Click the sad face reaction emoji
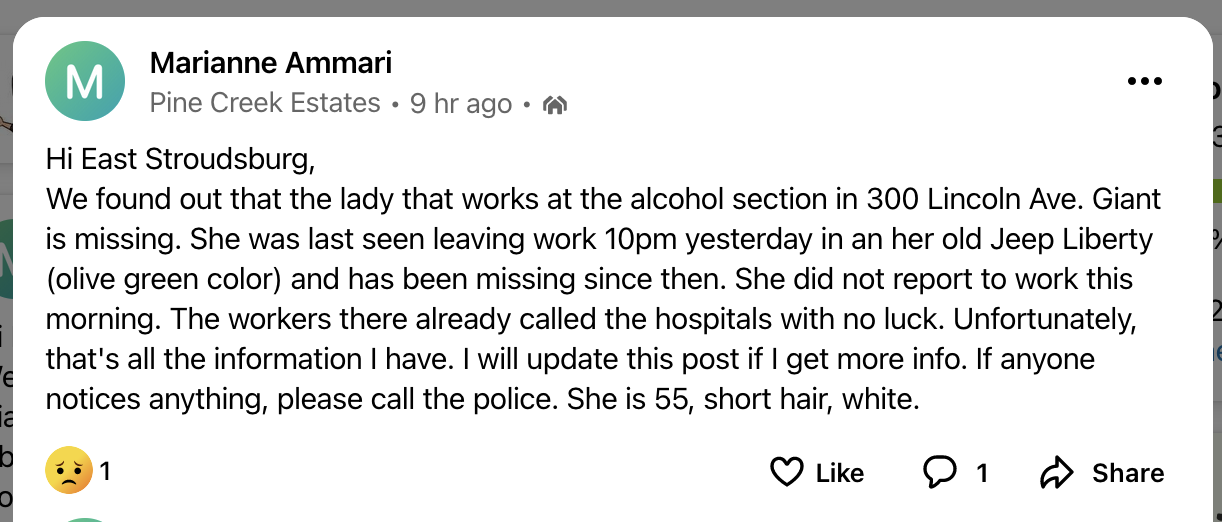This screenshot has height=522, width=1222. click(x=68, y=471)
